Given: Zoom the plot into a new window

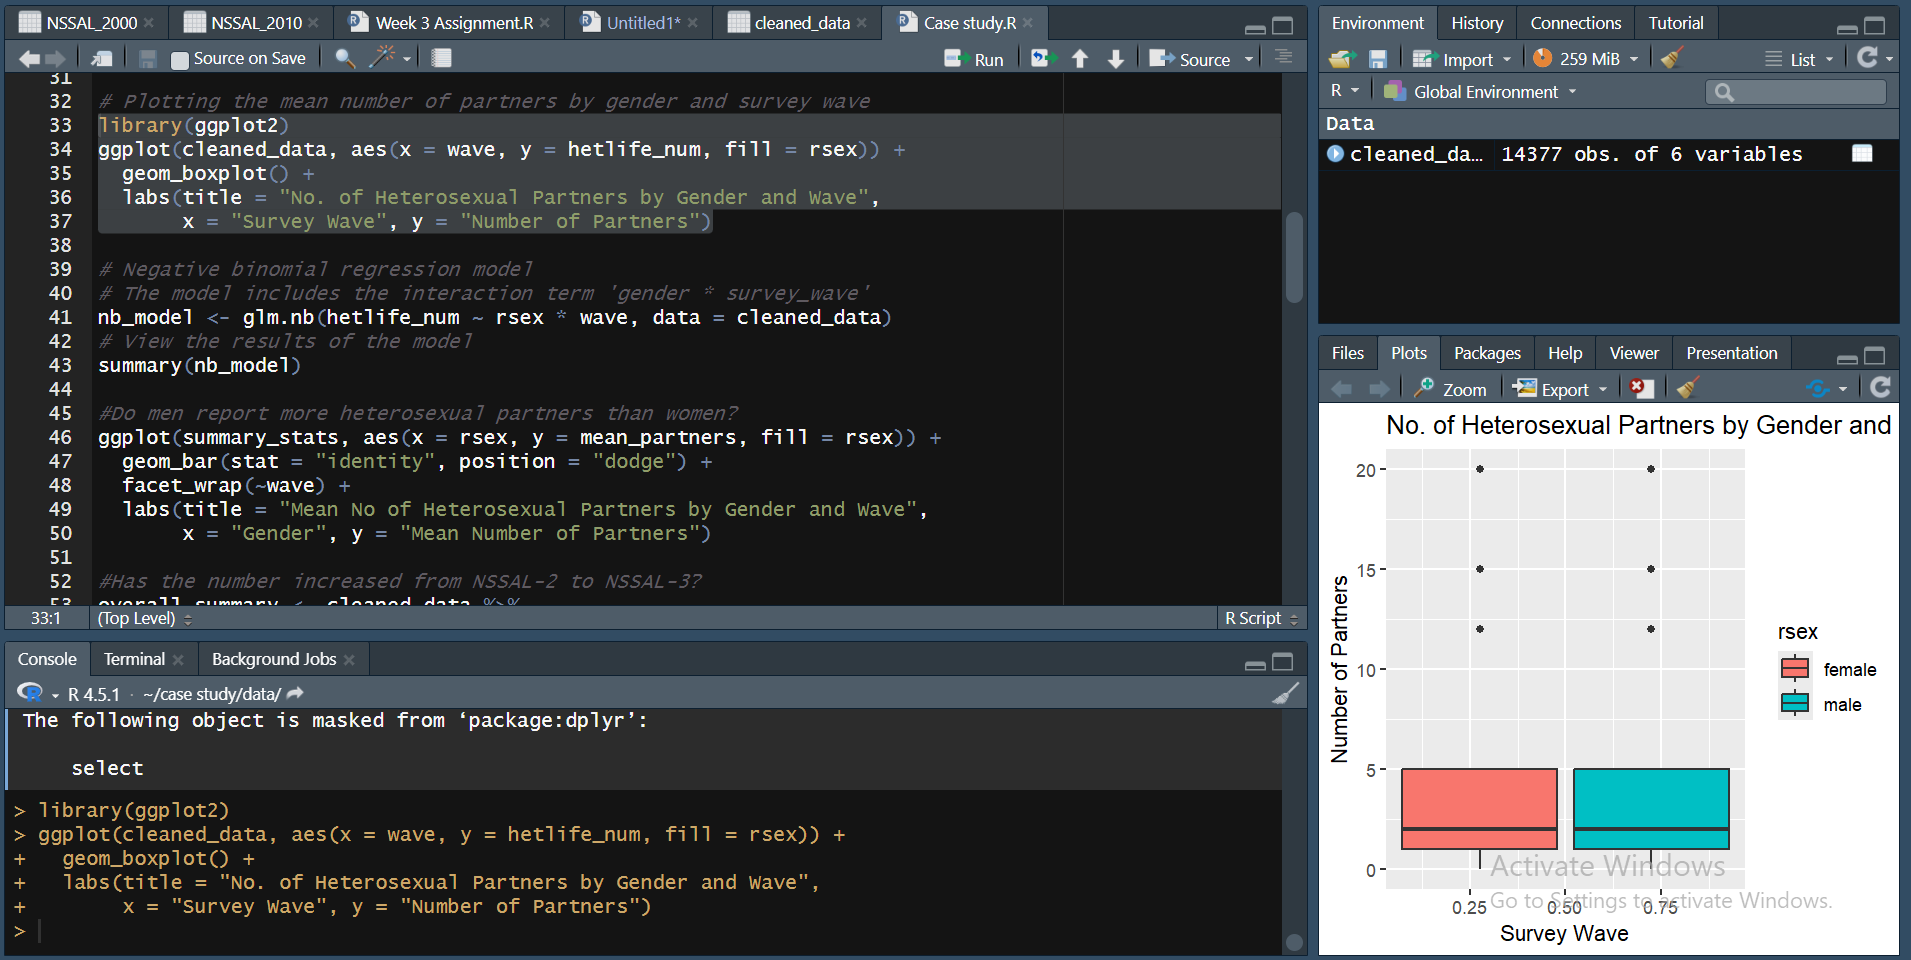Looking at the screenshot, I should 1451,388.
